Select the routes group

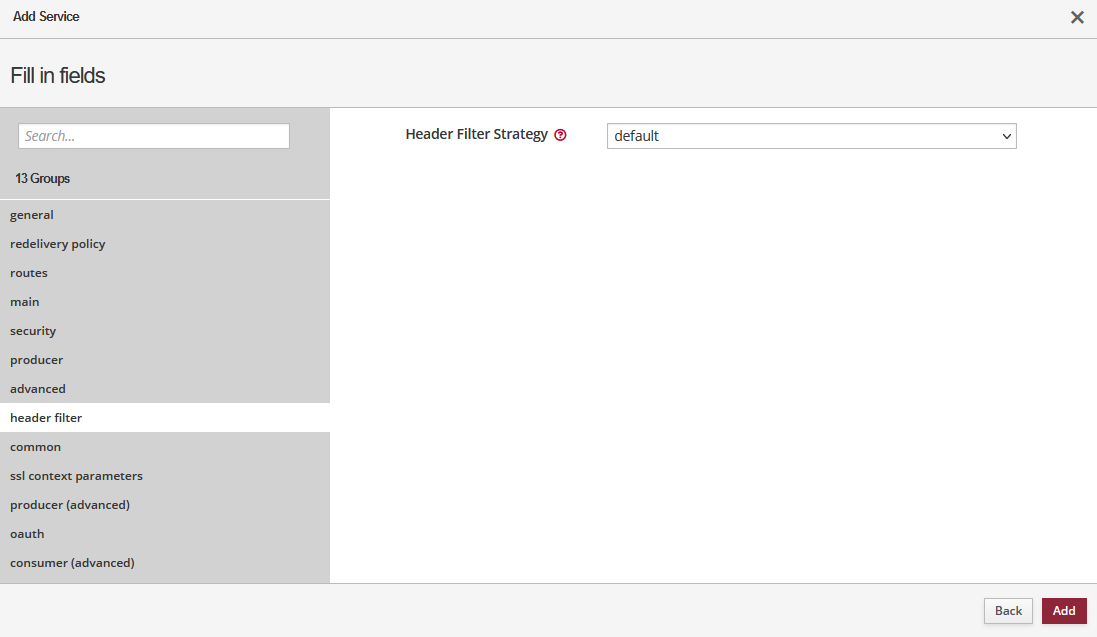pos(28,272)
